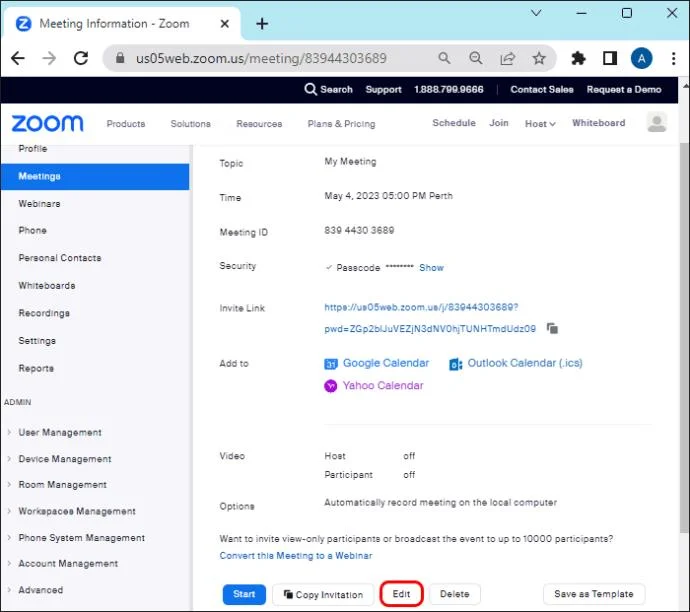Image resolution: width=690 pixels, height=612 pixels.
Task: Reload the page with refresh icon
Action: click(81, 58)
